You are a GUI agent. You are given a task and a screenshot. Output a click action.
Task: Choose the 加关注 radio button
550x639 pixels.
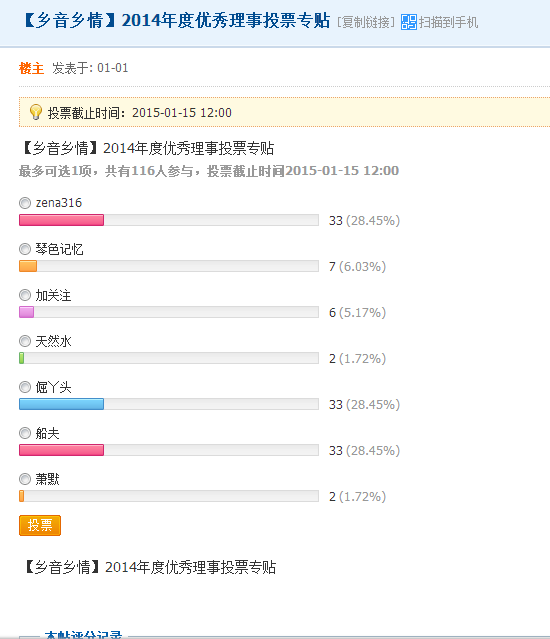[25, 295]
